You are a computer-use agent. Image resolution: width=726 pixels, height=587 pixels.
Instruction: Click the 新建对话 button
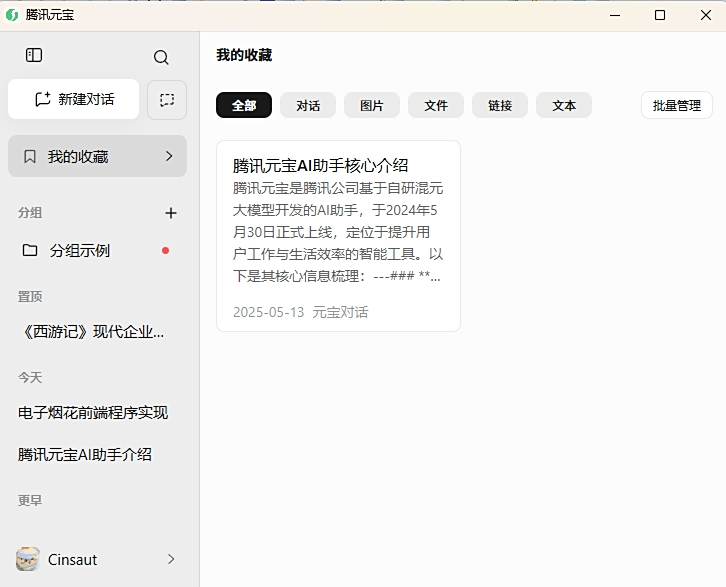(x=74, y=100)
